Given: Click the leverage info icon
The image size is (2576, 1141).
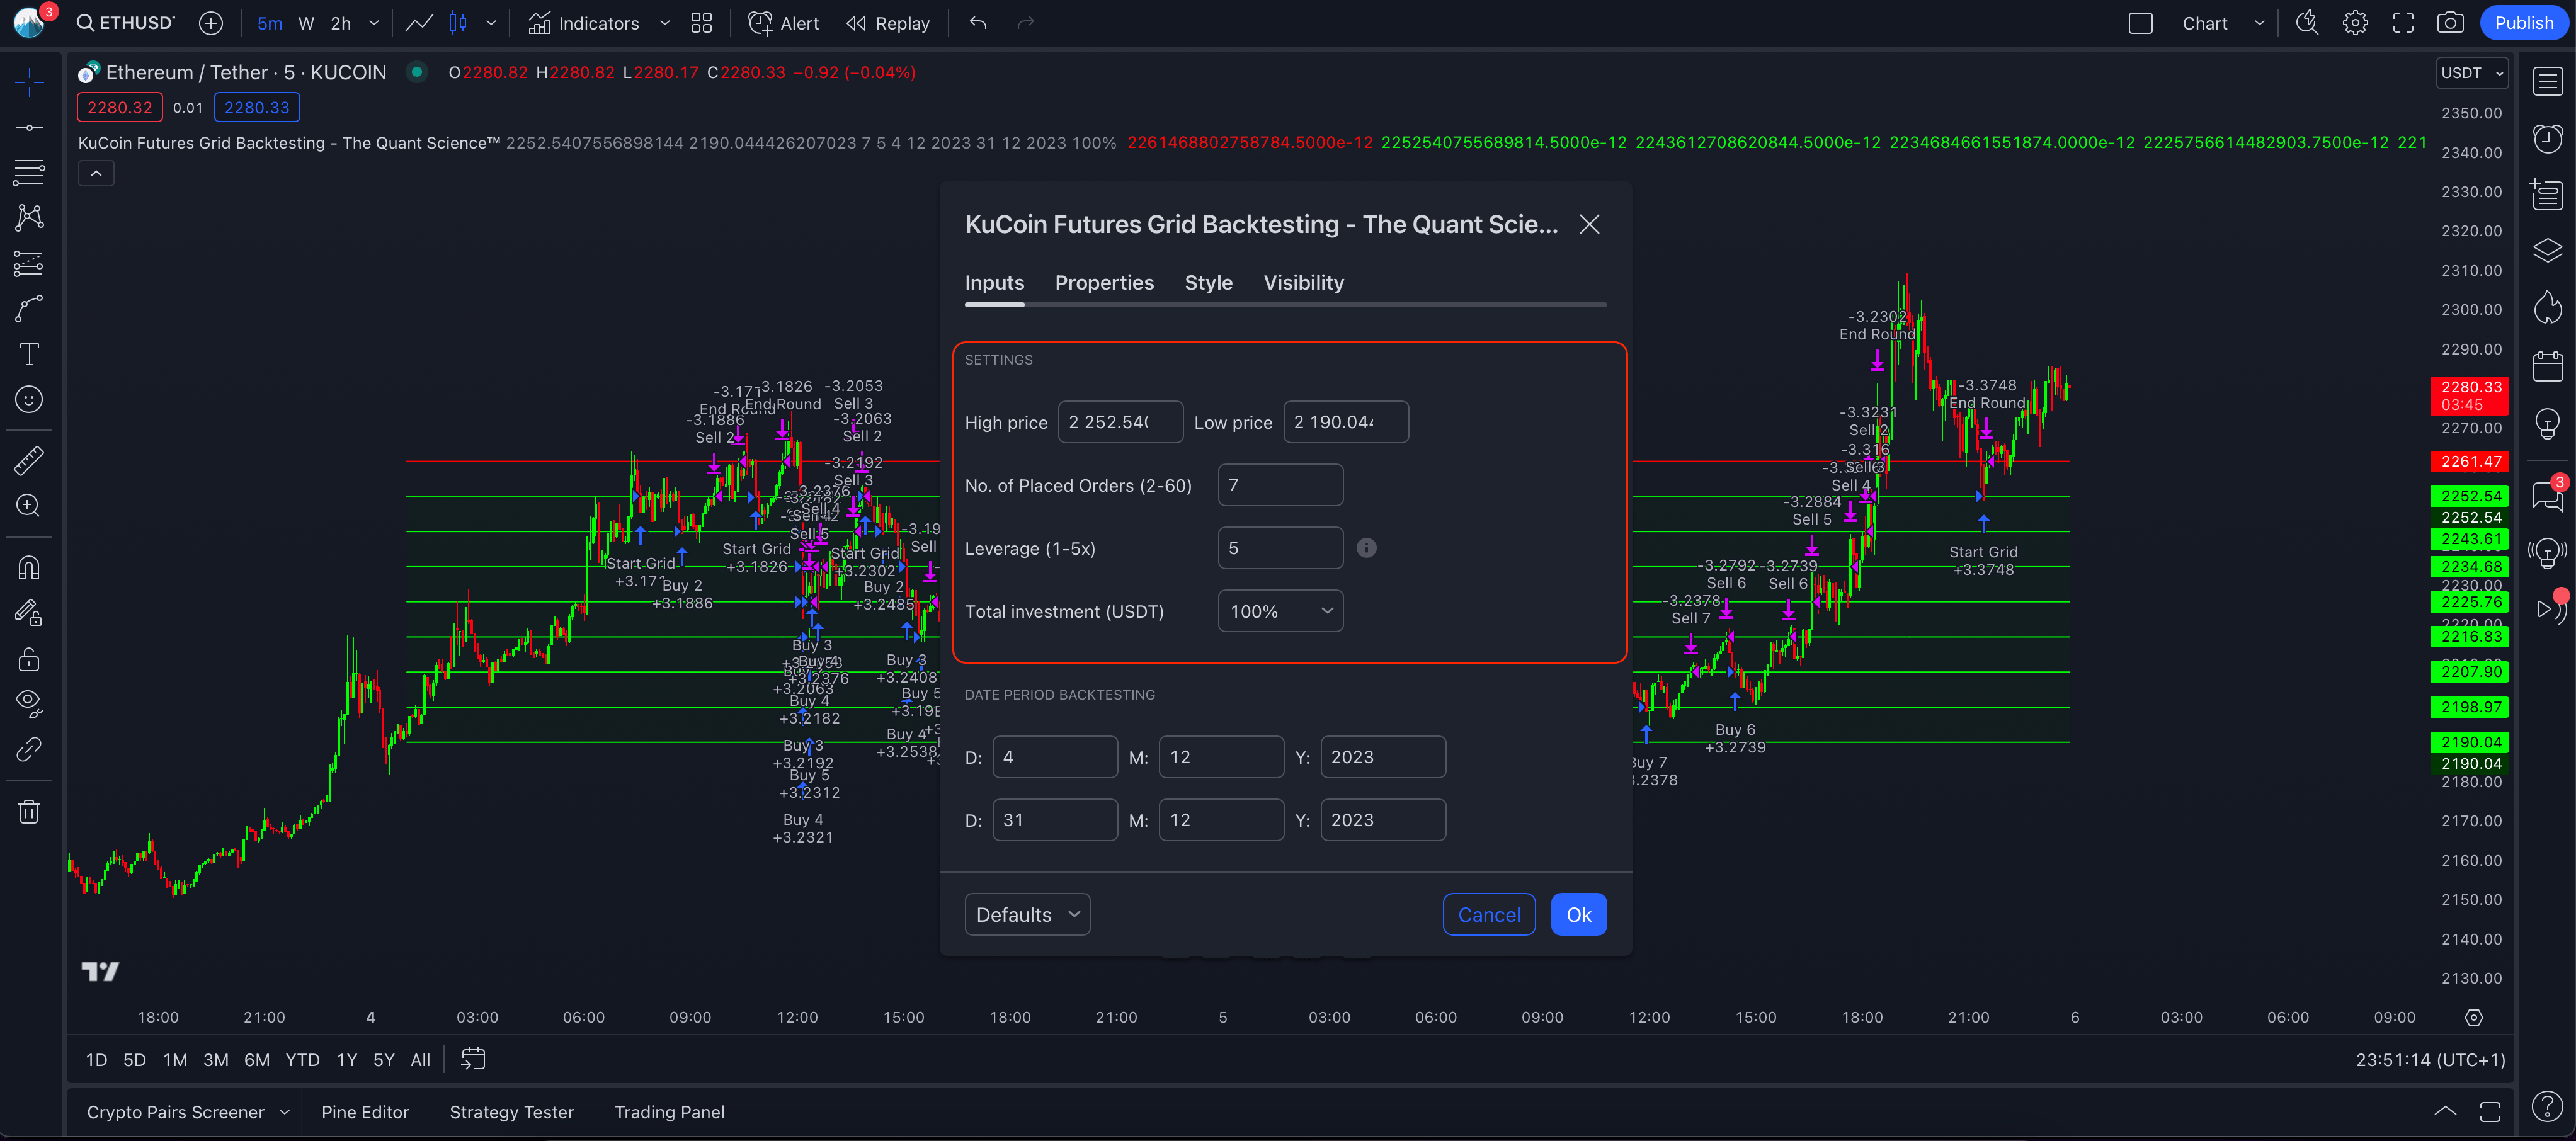Looking at the screenshot, I should [1366, 548].
